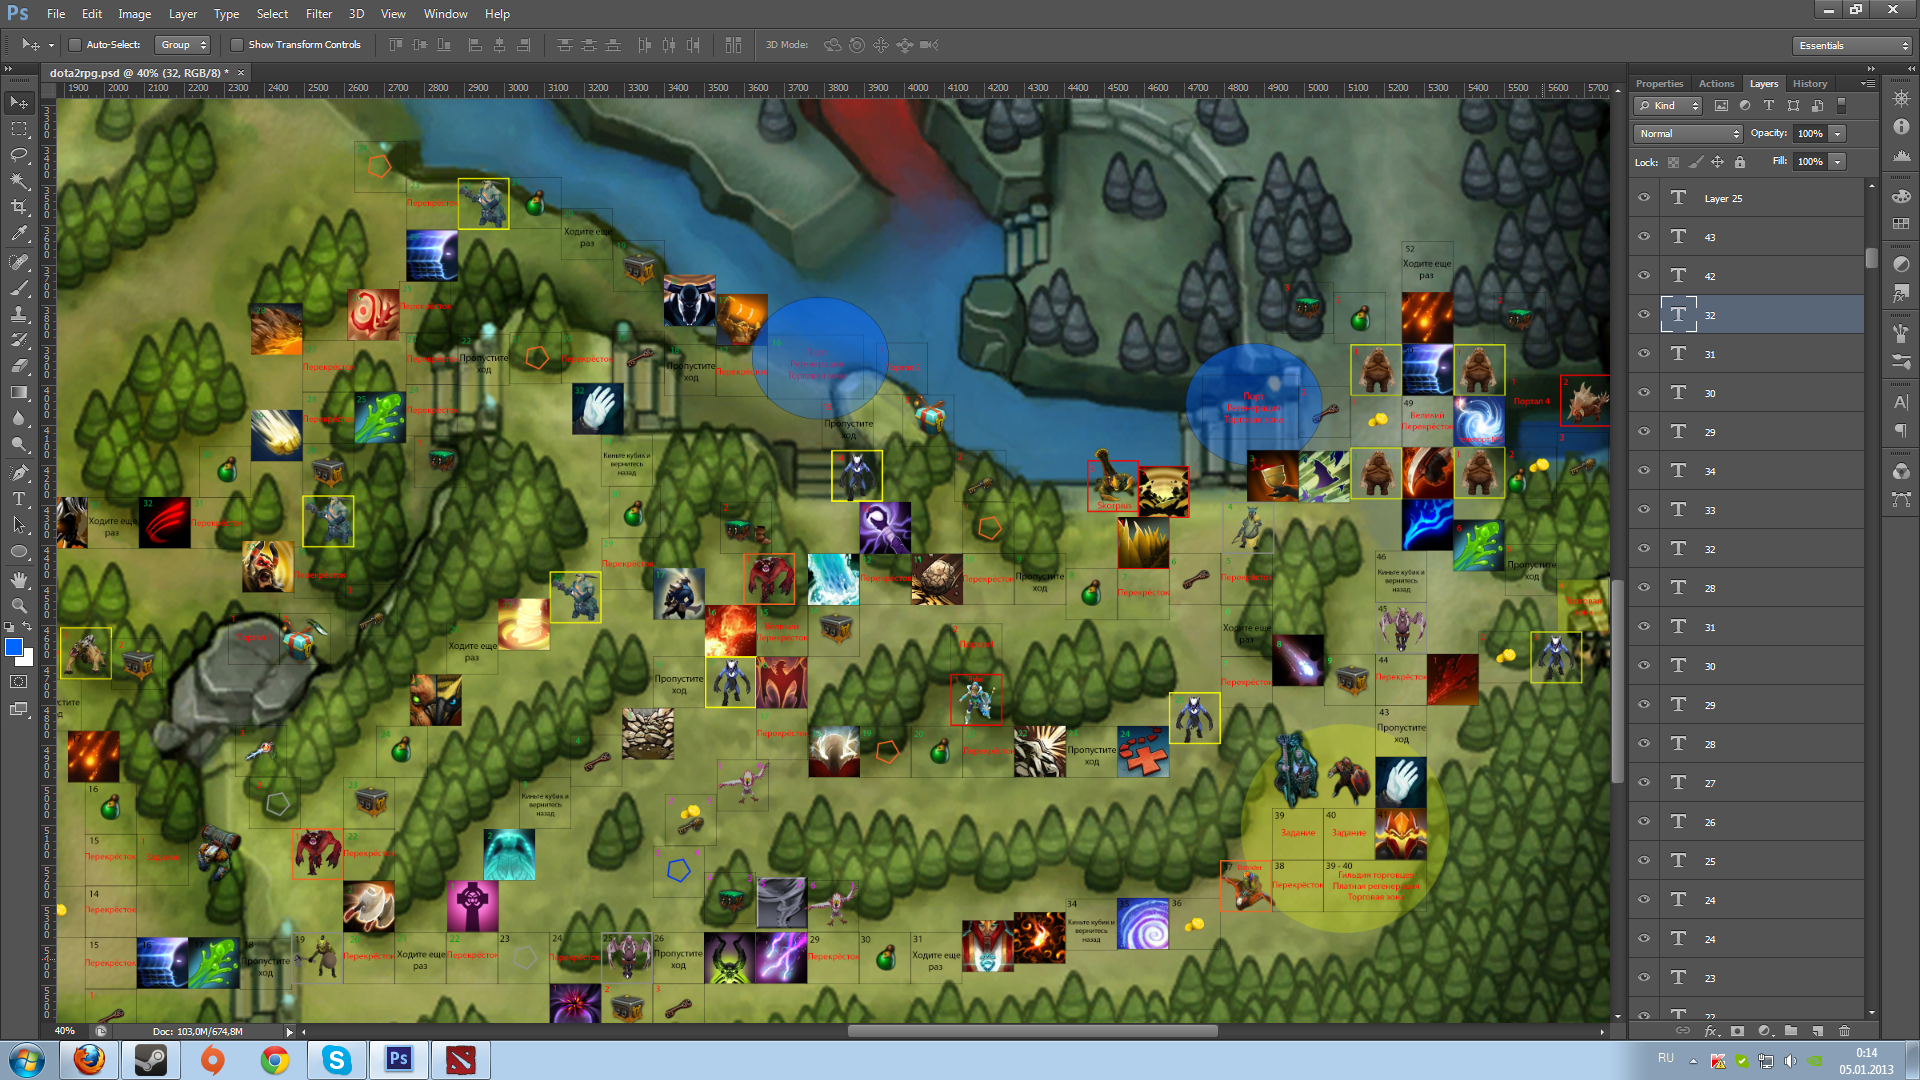Open the Layers panel options menu
This screenshot has height=1080, width=1920.
tap(1867, 83)
